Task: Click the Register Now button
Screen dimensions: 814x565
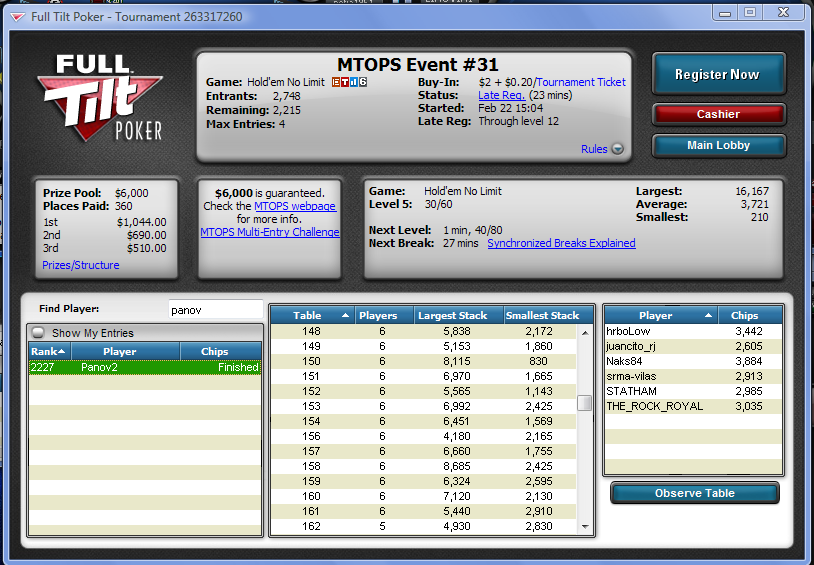Action: coord(718,74)
